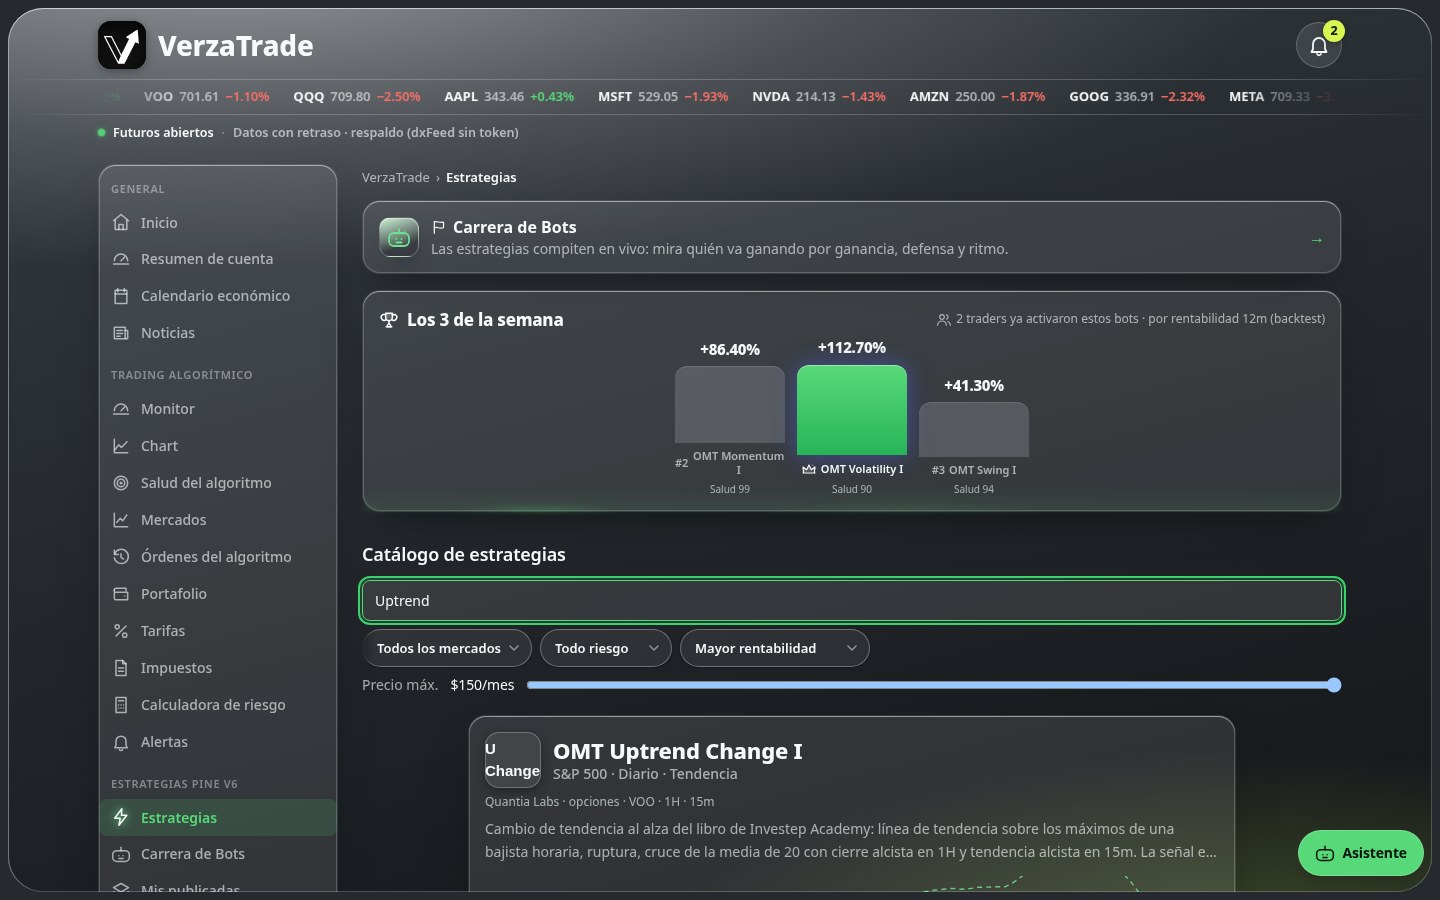This screenshot has width=1440, height=900.
Task: Click the GOOG ticker quote
Action: (1137, 97)
